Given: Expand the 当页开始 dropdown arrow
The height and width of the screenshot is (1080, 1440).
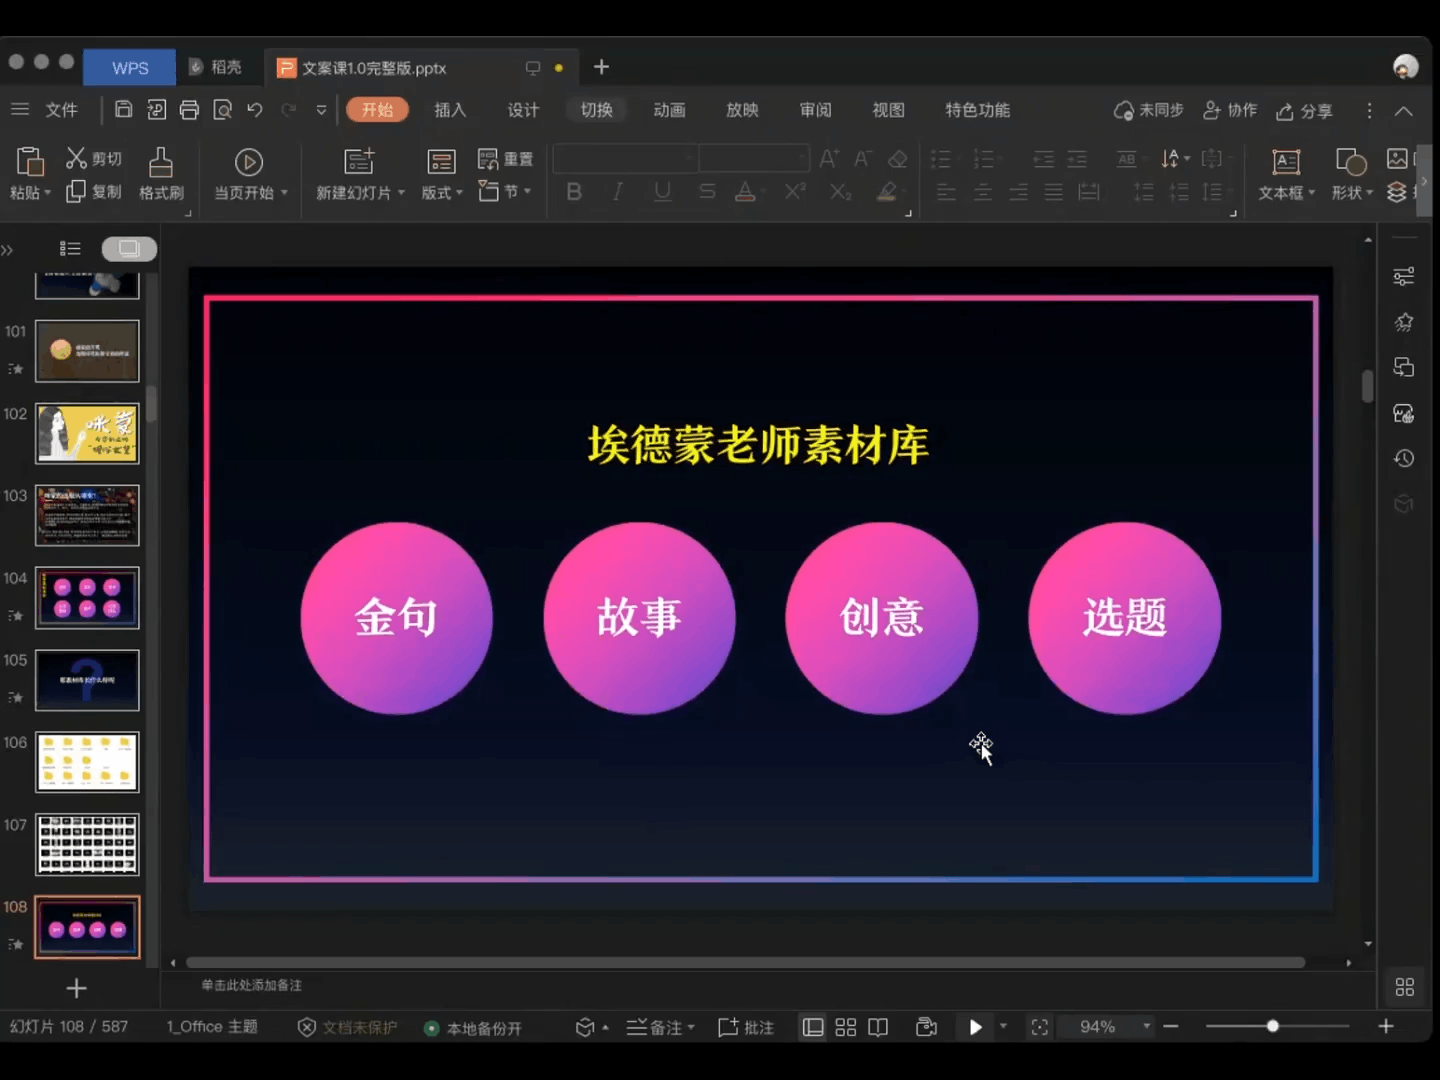Looking at the screenshot, I should [284, 192].
